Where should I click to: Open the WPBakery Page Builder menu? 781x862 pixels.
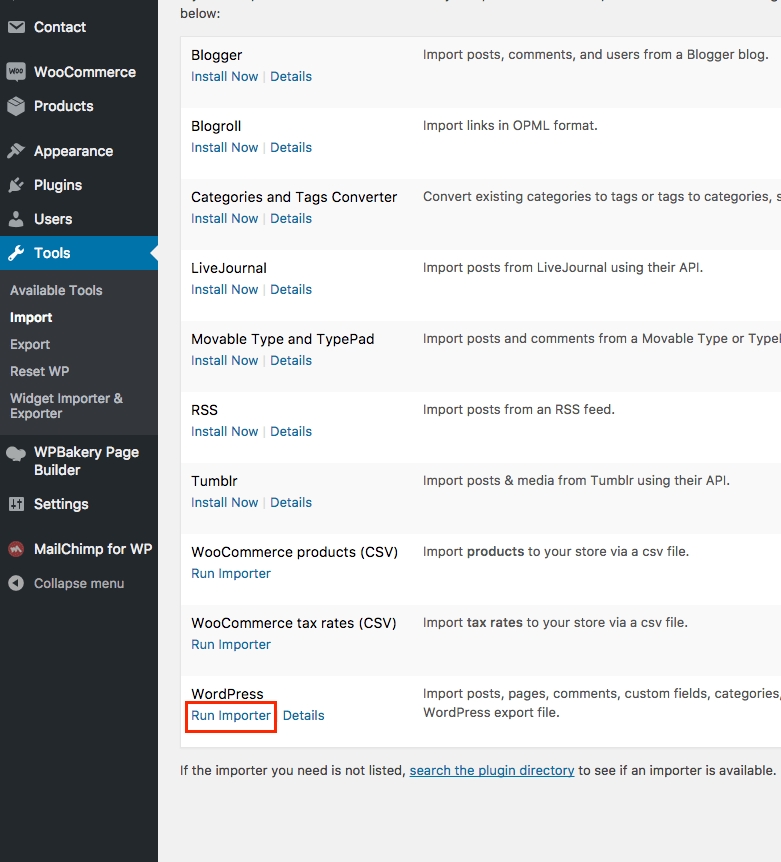(x=86, y=461)
